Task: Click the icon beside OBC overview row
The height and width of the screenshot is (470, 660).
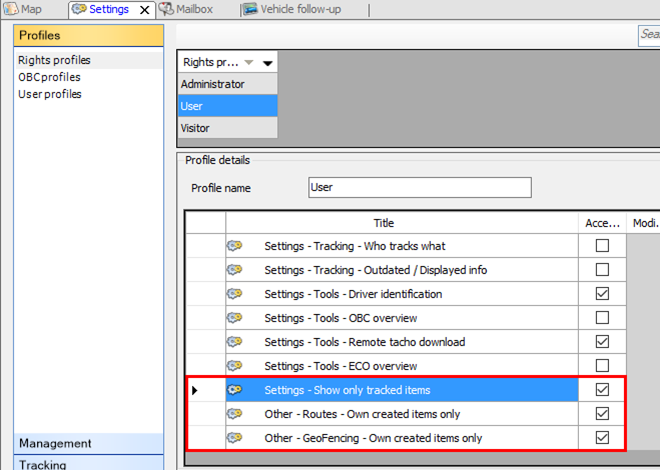Action: 236,318
